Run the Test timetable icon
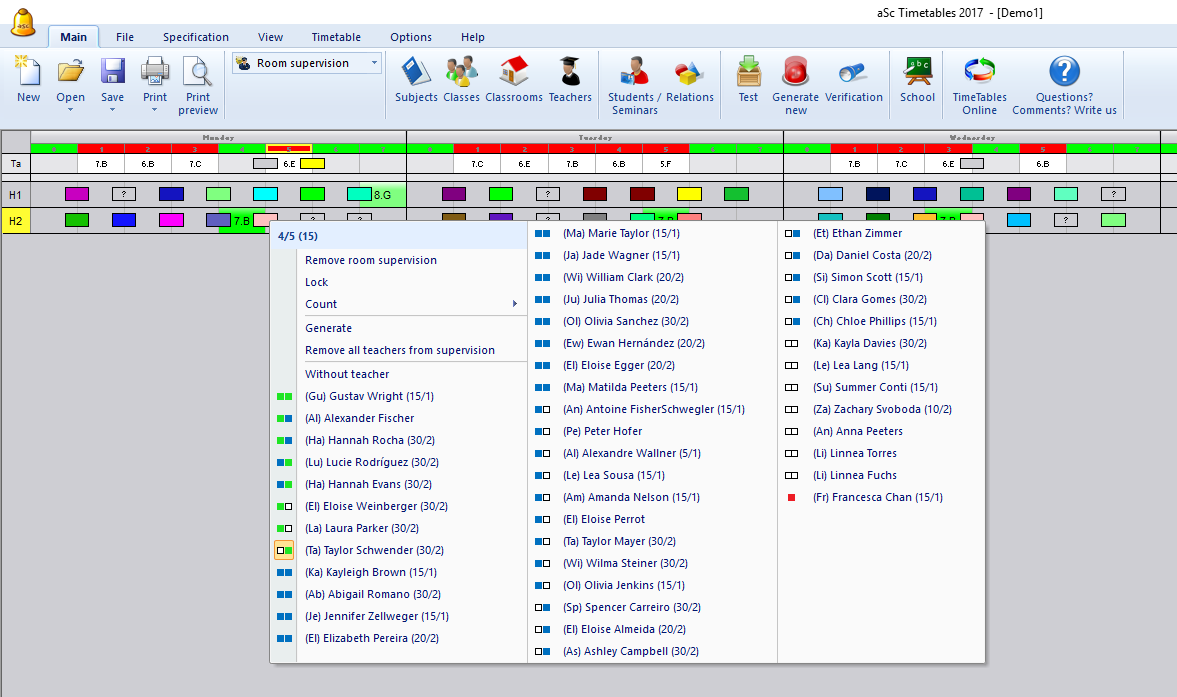 point(748,73)
